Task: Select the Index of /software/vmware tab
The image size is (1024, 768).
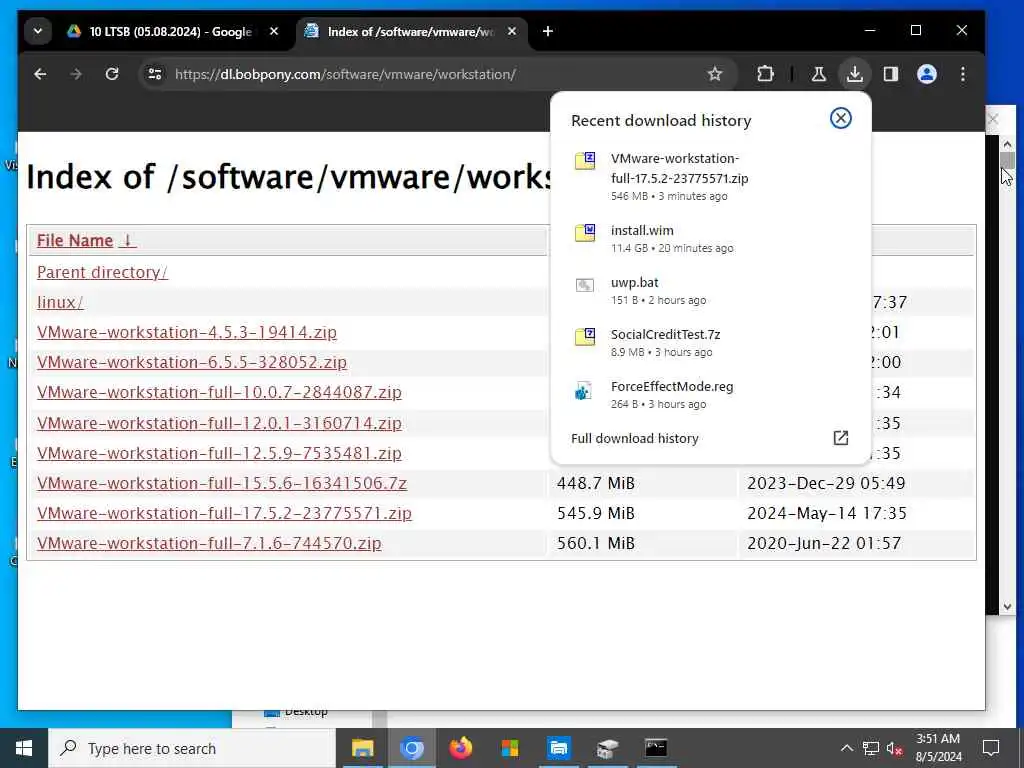Action: click(403, 31)
